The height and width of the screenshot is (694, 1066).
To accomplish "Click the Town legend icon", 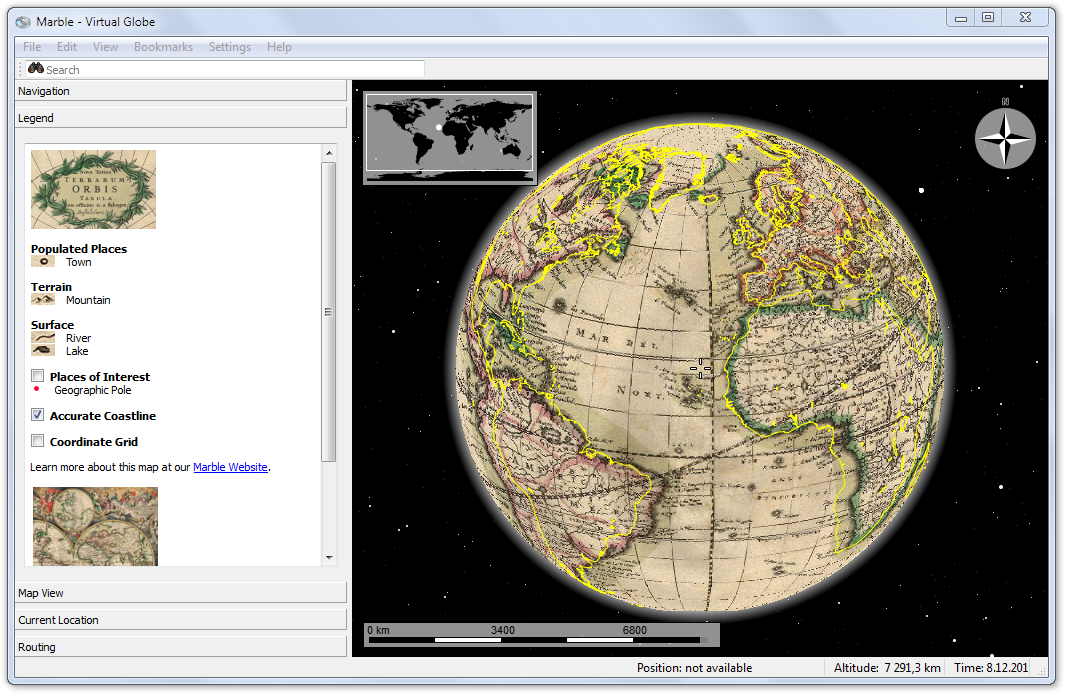I will 43,262.
